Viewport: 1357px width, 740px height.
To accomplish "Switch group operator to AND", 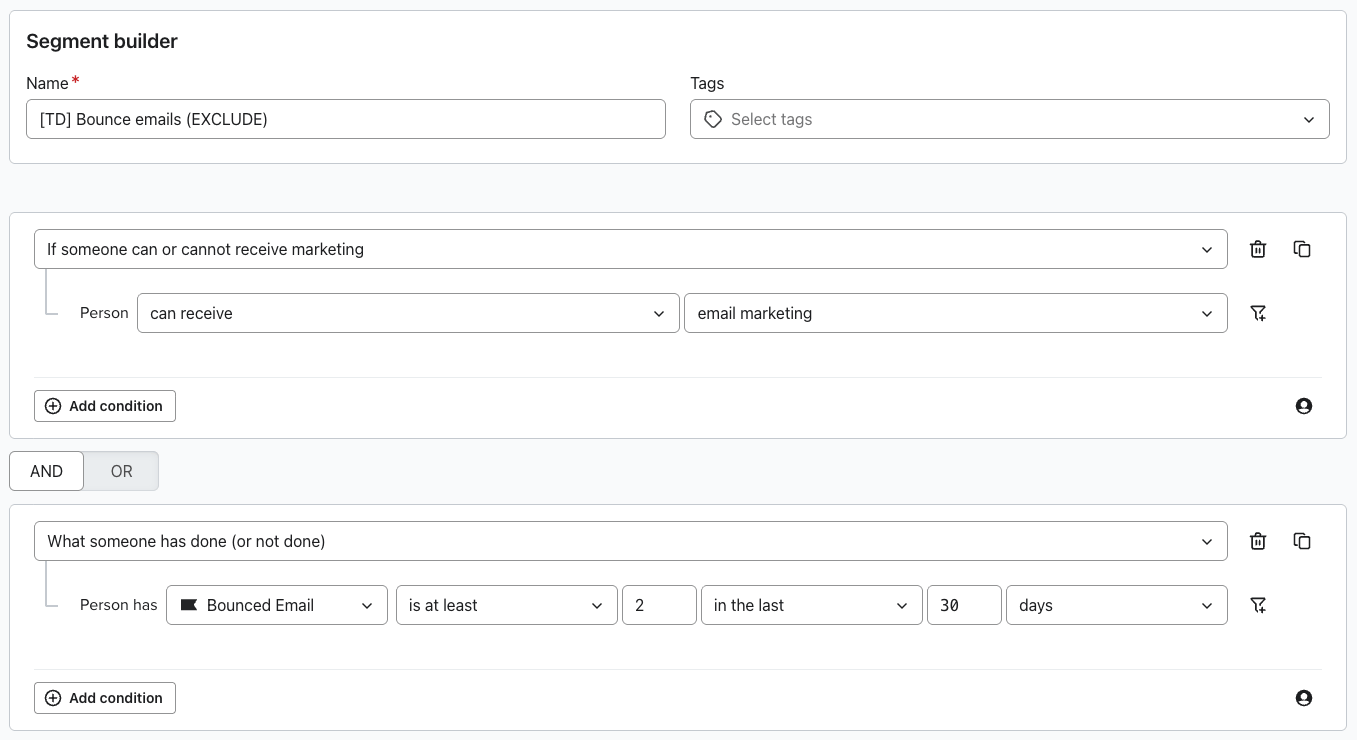I will (46, 471).
